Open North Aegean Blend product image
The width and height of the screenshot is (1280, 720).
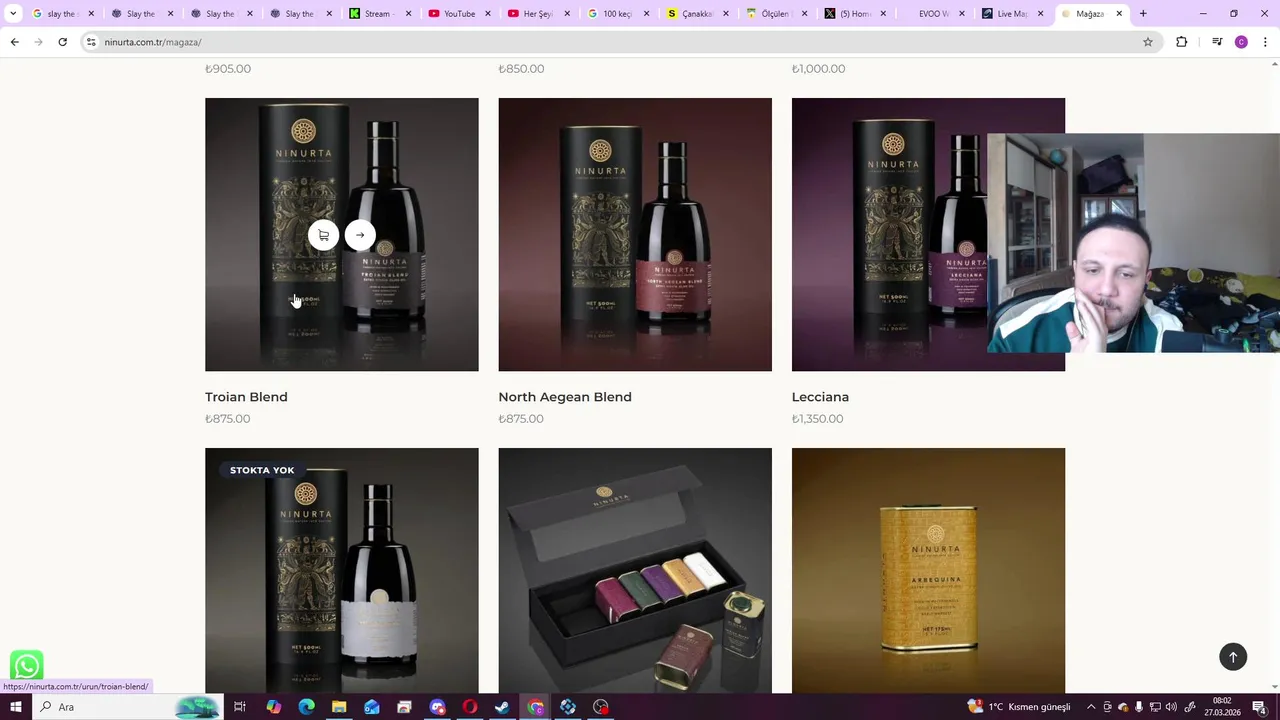coord(635,234)
